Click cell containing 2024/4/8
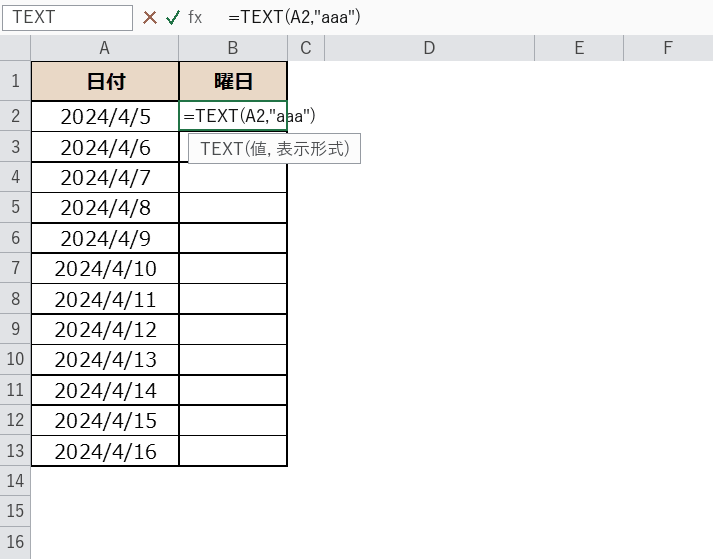Image resolution: width=713 pixels, height=559 pixels. click(105, 208)
